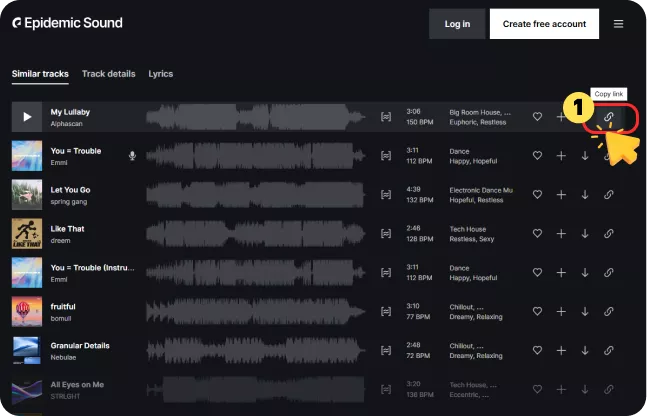Like the My Lullaby track

tap(537, 117)
